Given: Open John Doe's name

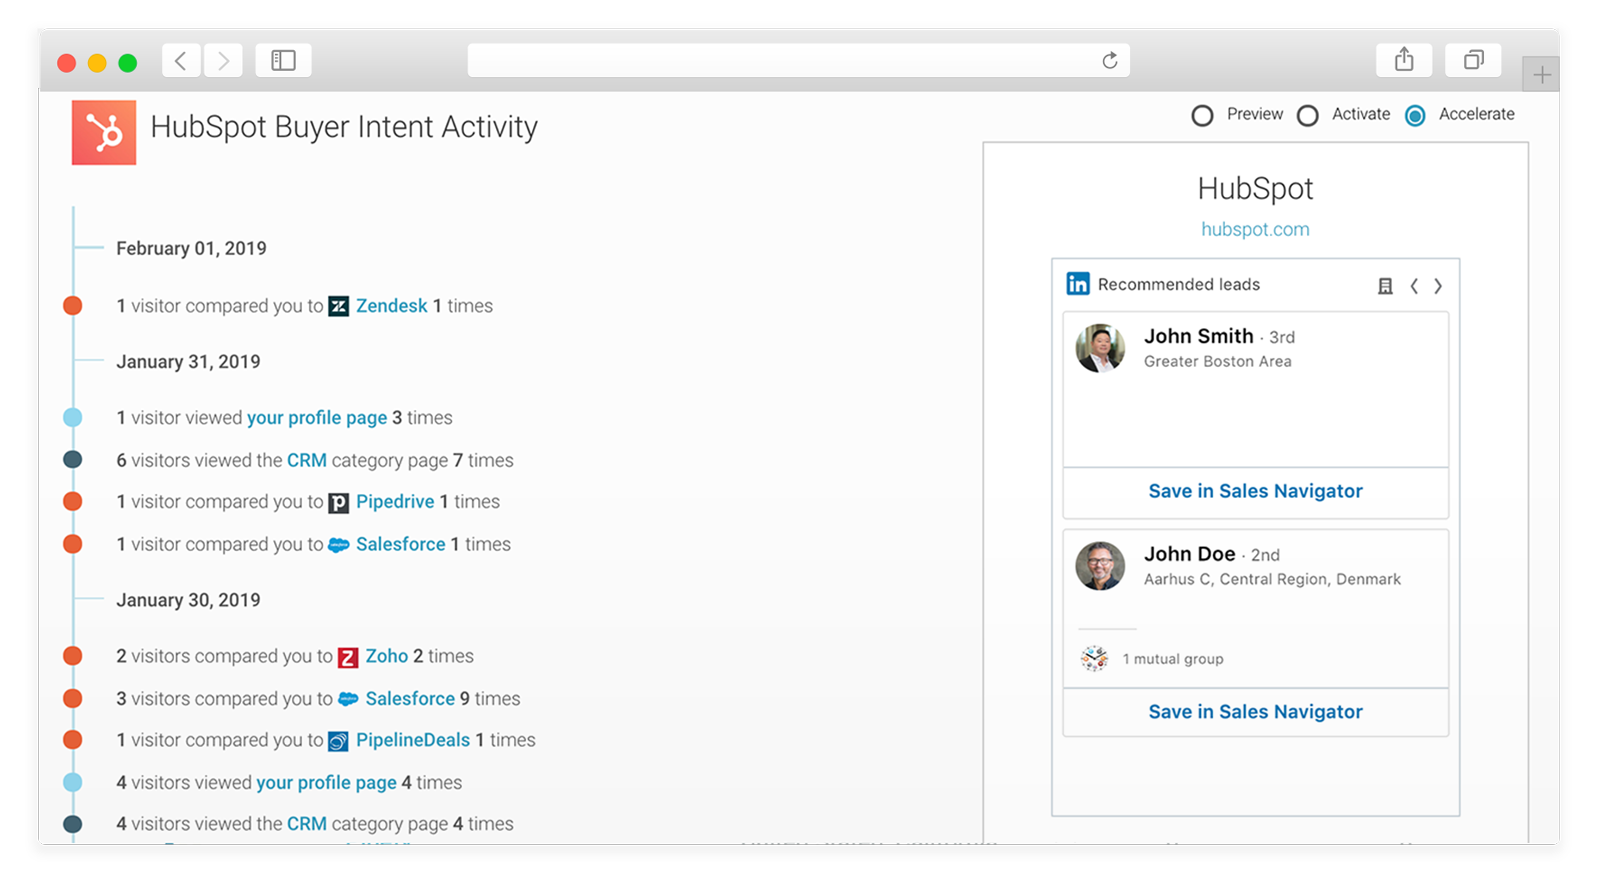Looking at the screenshot, I should coord(1190,554).
